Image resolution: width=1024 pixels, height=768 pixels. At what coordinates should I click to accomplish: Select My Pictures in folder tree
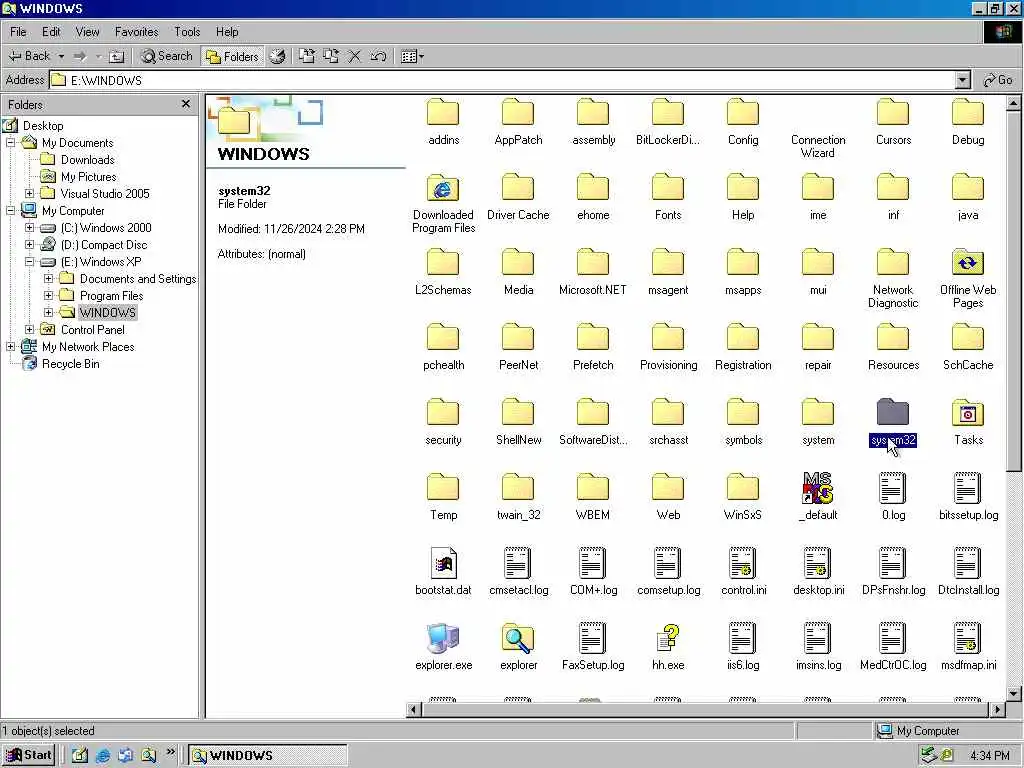click(88, 176)
